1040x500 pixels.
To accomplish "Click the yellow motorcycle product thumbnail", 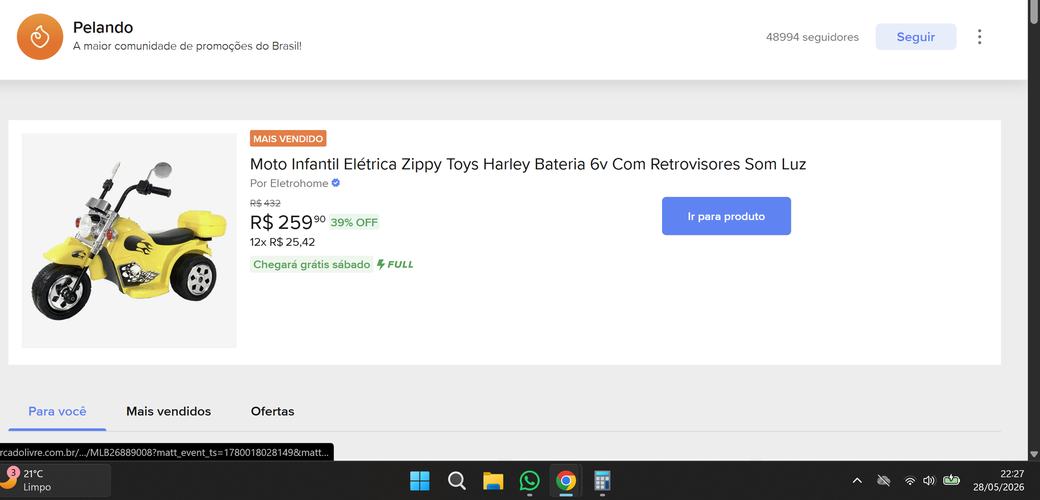I will point(129,241).
